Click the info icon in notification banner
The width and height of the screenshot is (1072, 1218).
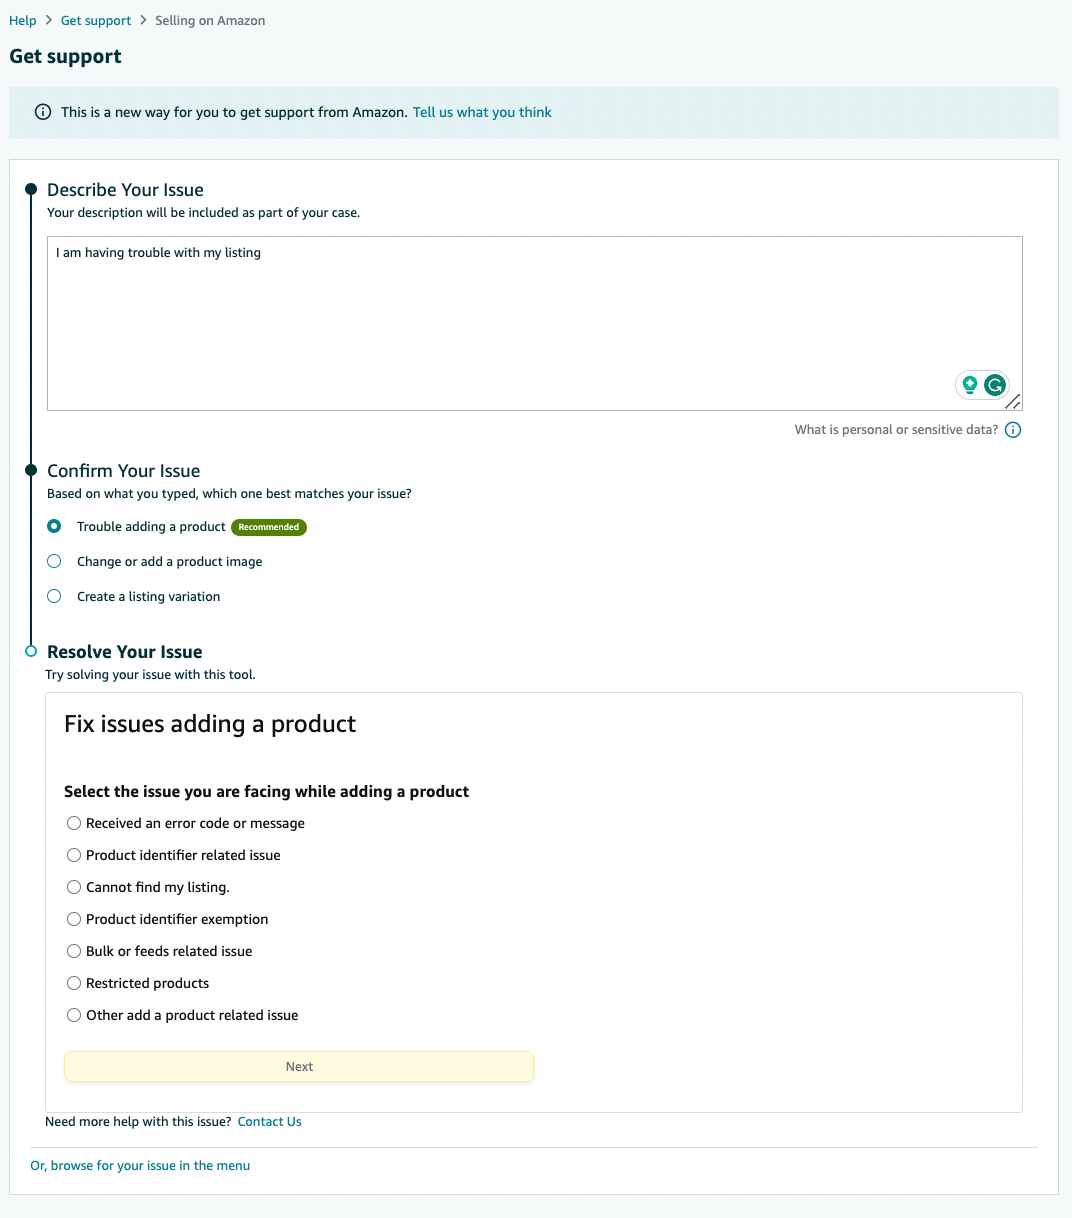click(x=43, y=112)
